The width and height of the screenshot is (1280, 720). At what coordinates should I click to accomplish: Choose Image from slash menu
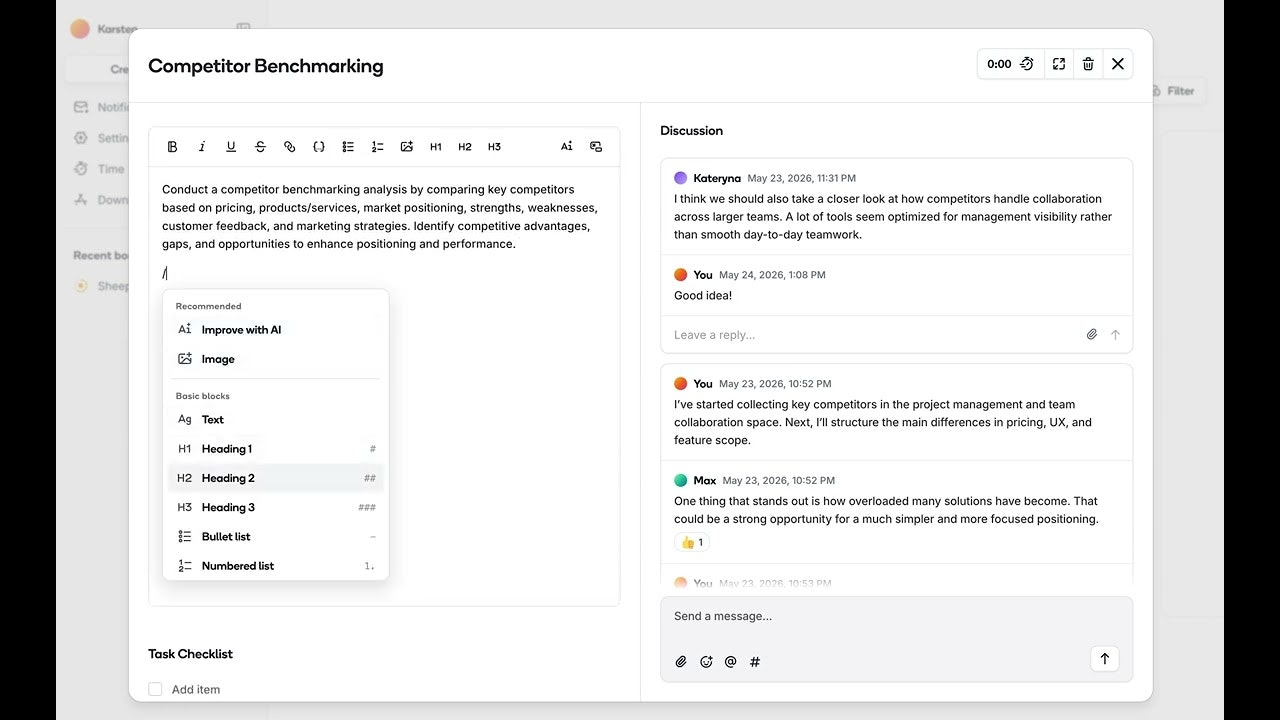tap(276, 359)
